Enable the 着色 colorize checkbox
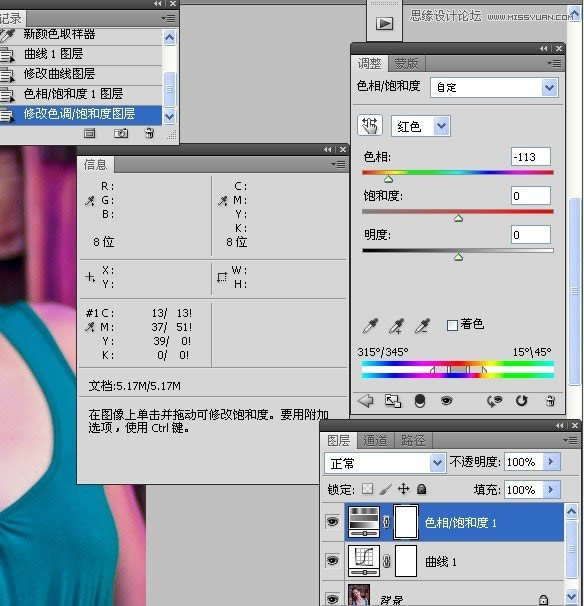 (x=452, y=325)
